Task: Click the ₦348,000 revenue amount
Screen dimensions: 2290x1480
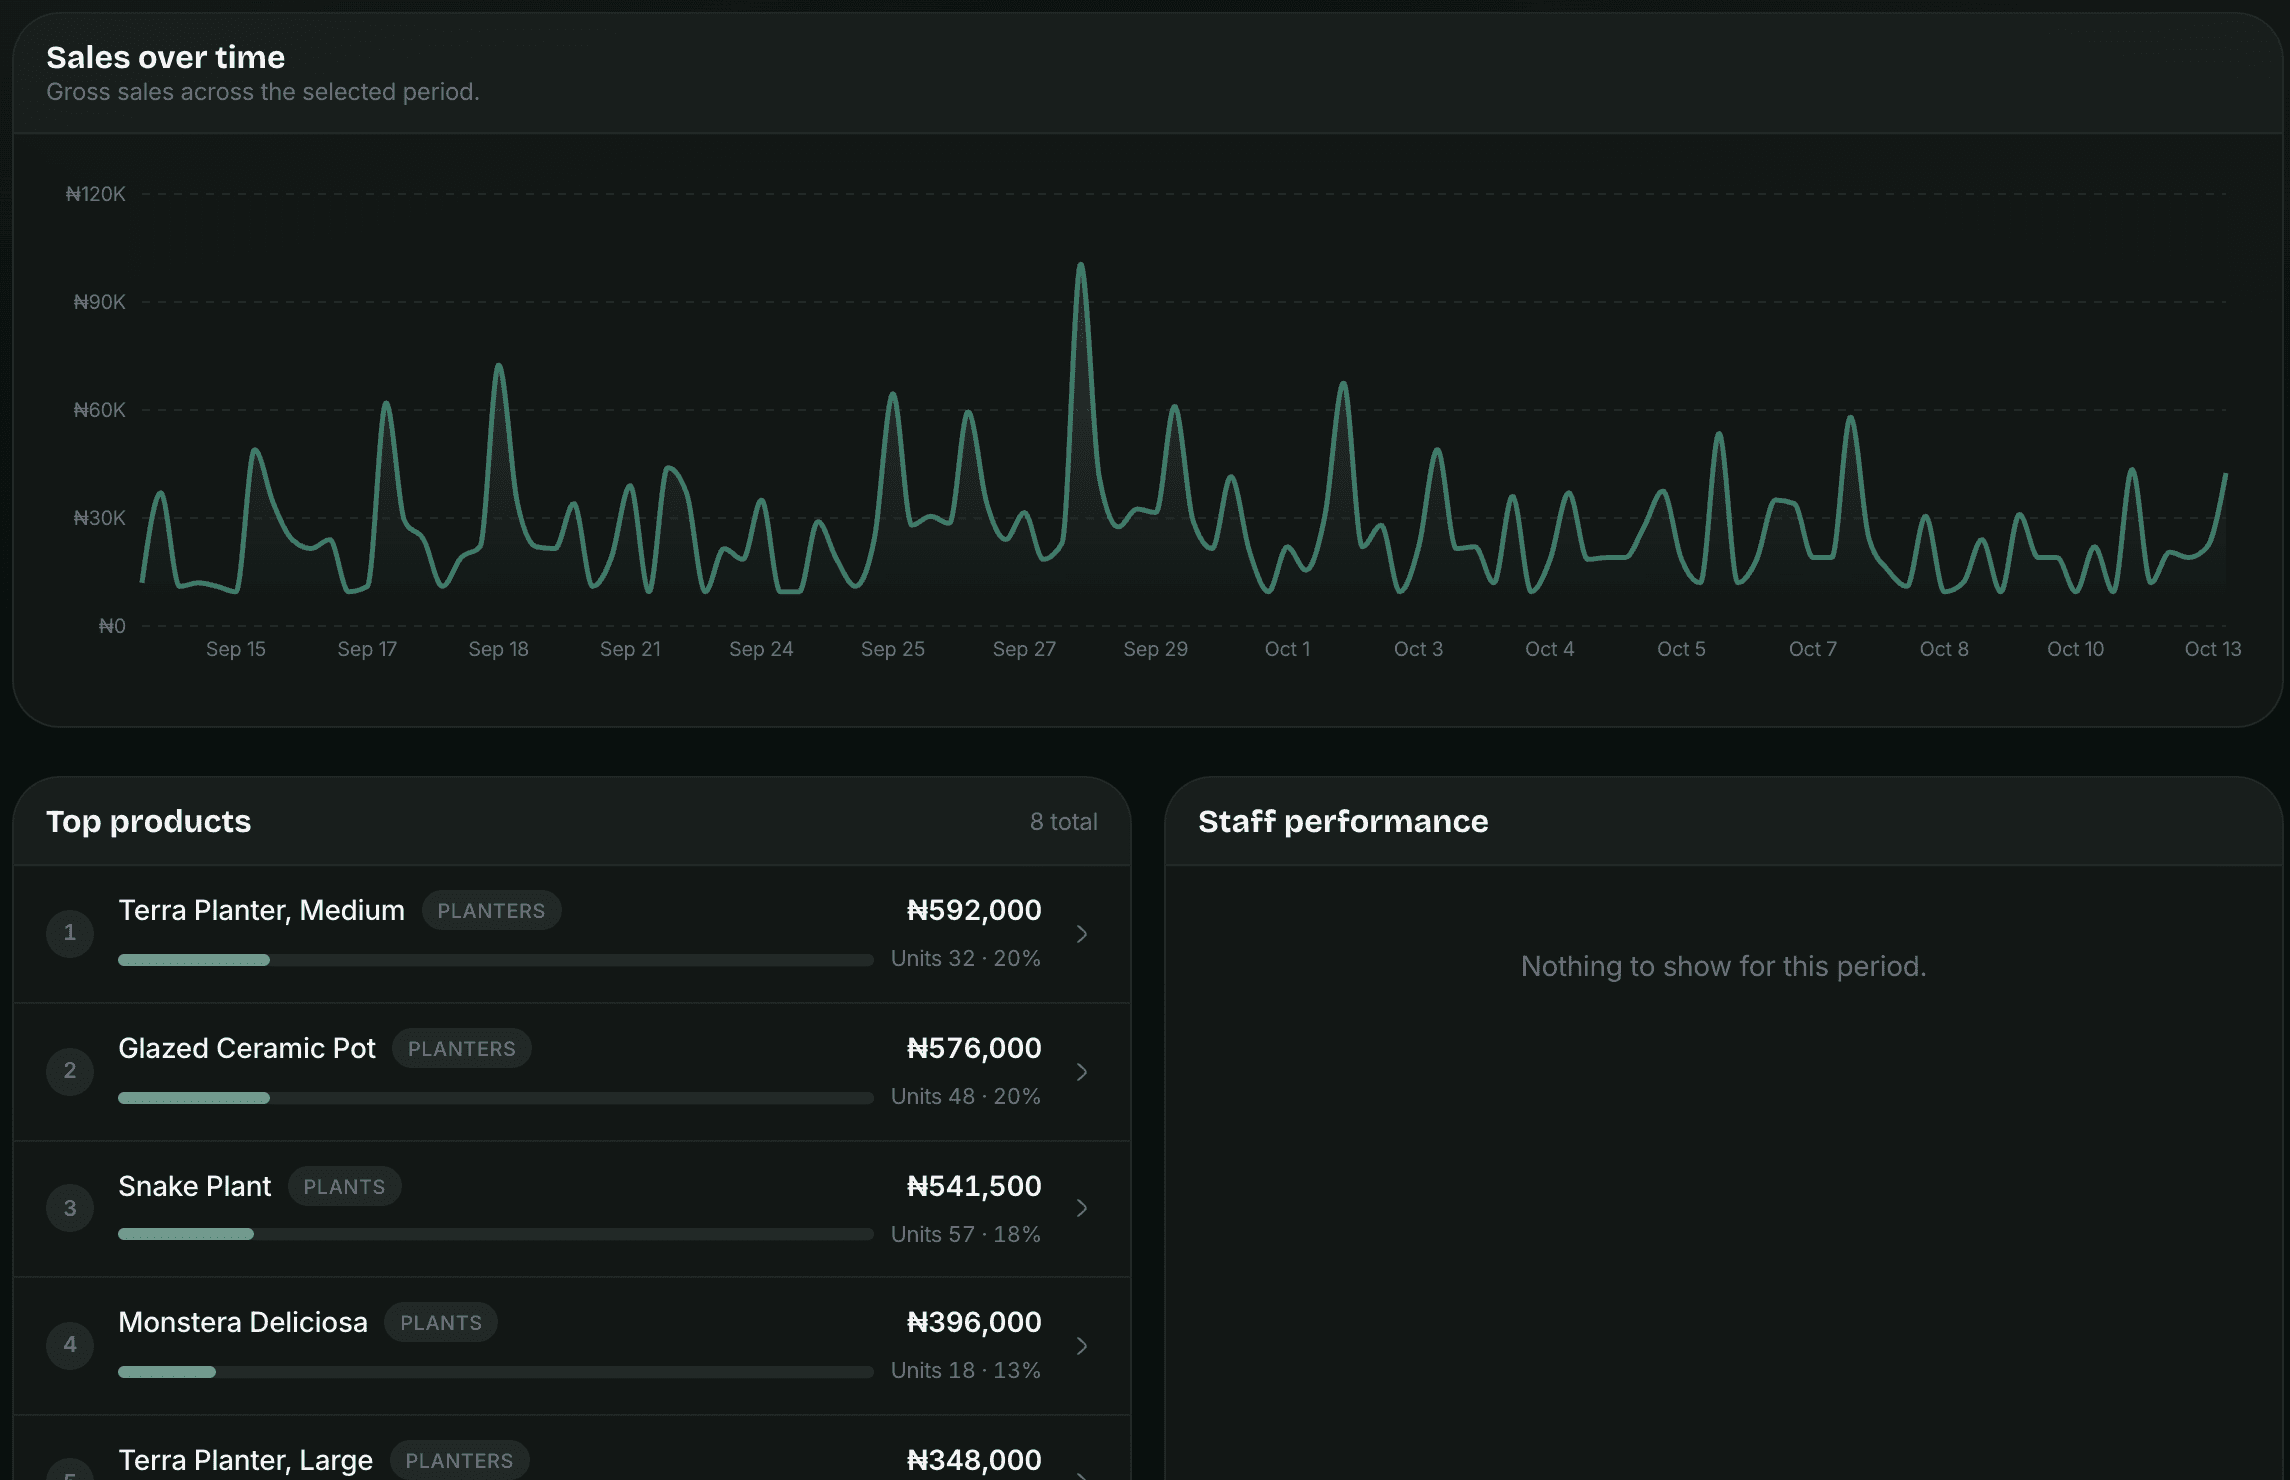Action: pyautogui.click(x=974, y=1460)
